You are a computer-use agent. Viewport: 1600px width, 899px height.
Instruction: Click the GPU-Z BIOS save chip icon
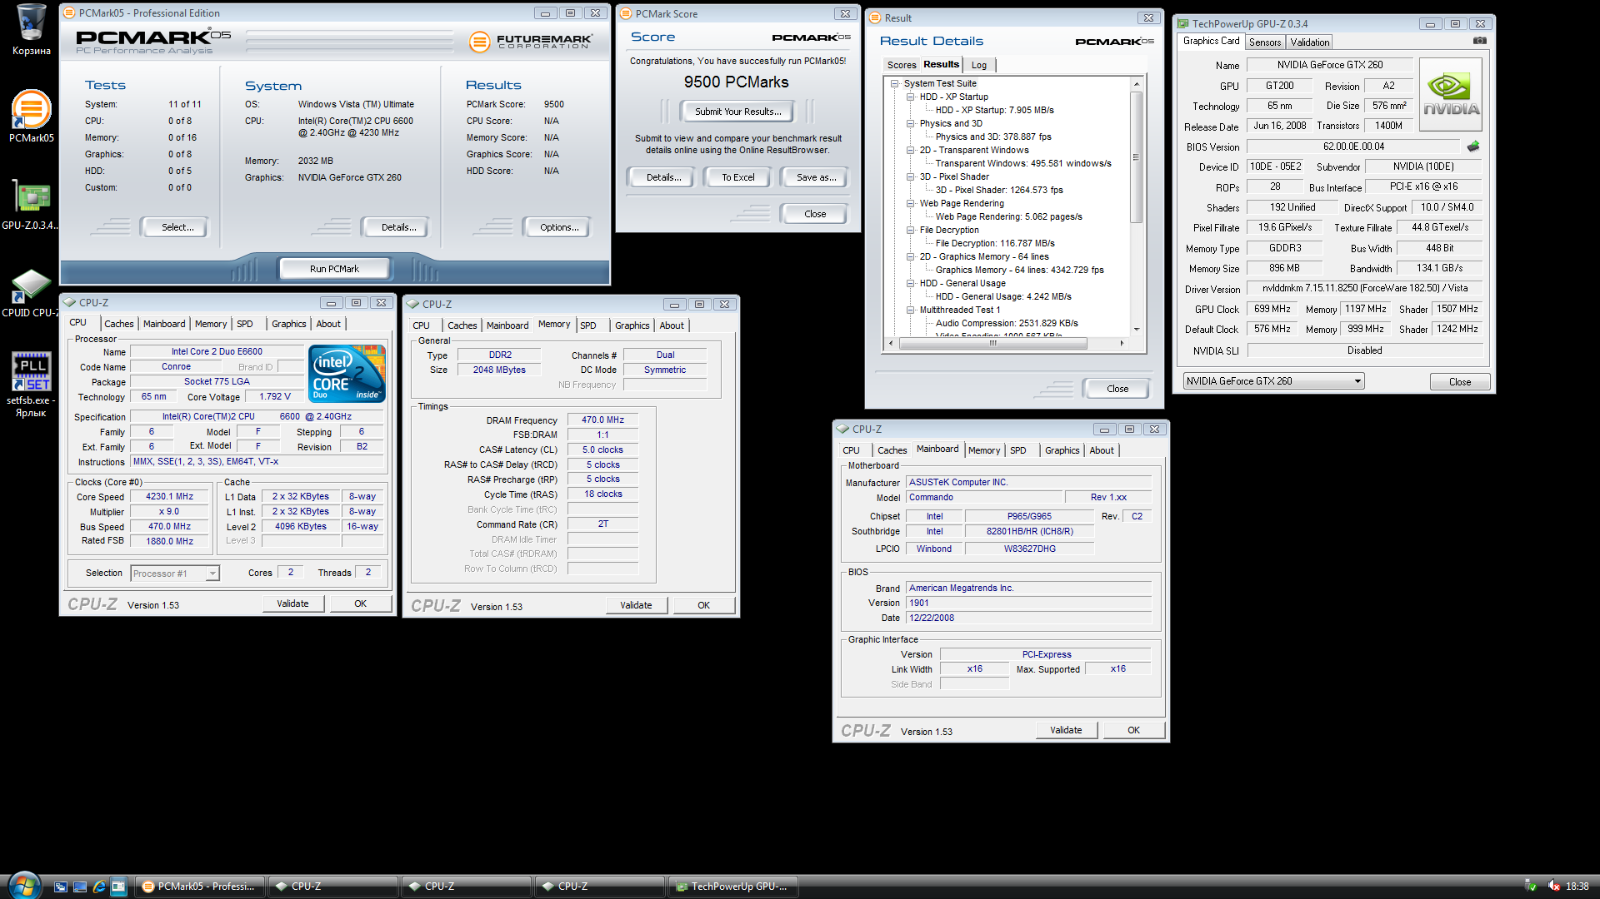[x=1473, y=146]
